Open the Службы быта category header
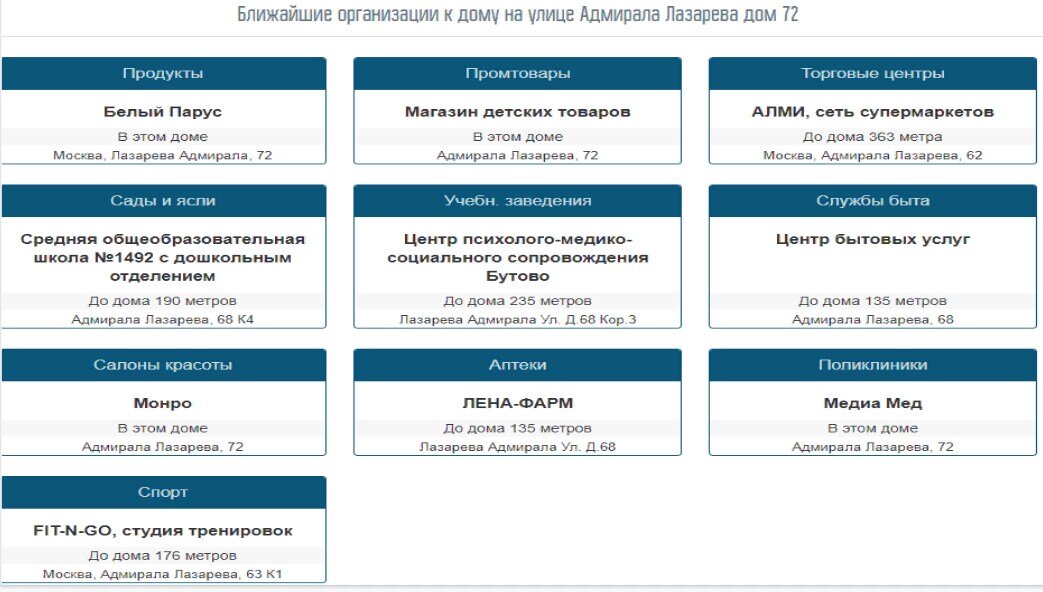 tap(872, 200)
